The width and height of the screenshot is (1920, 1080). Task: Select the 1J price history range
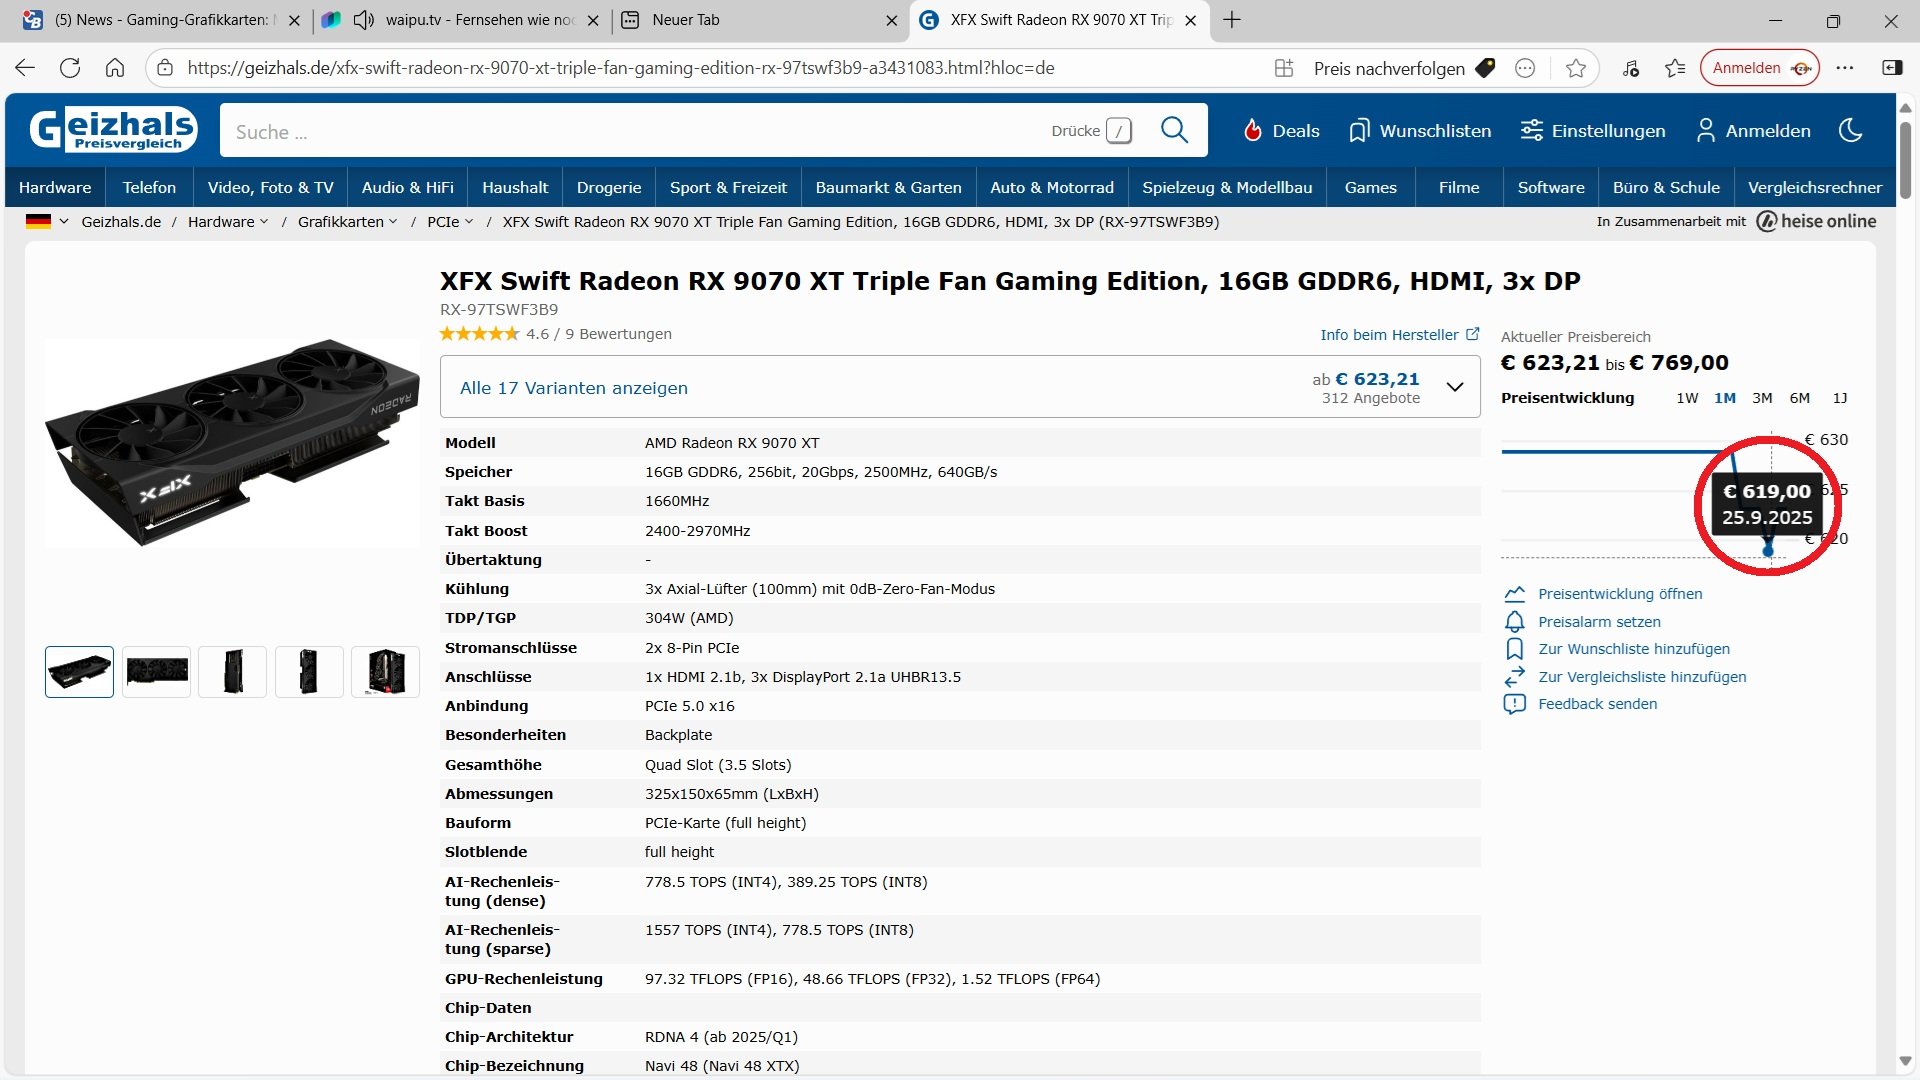(1839, 398)
